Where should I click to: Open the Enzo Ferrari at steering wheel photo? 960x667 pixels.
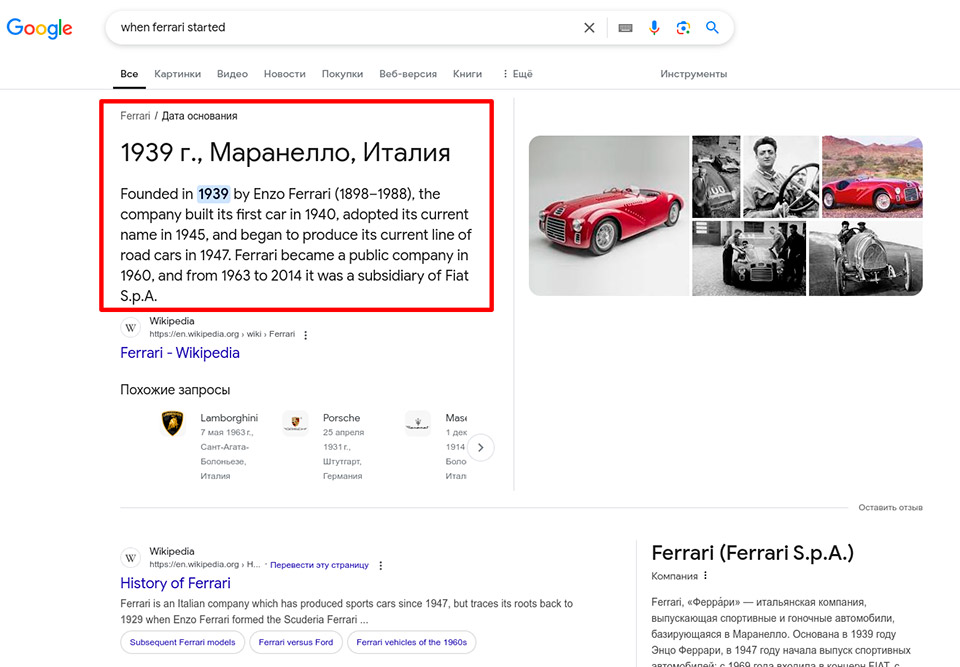click(x=781, y=176)
